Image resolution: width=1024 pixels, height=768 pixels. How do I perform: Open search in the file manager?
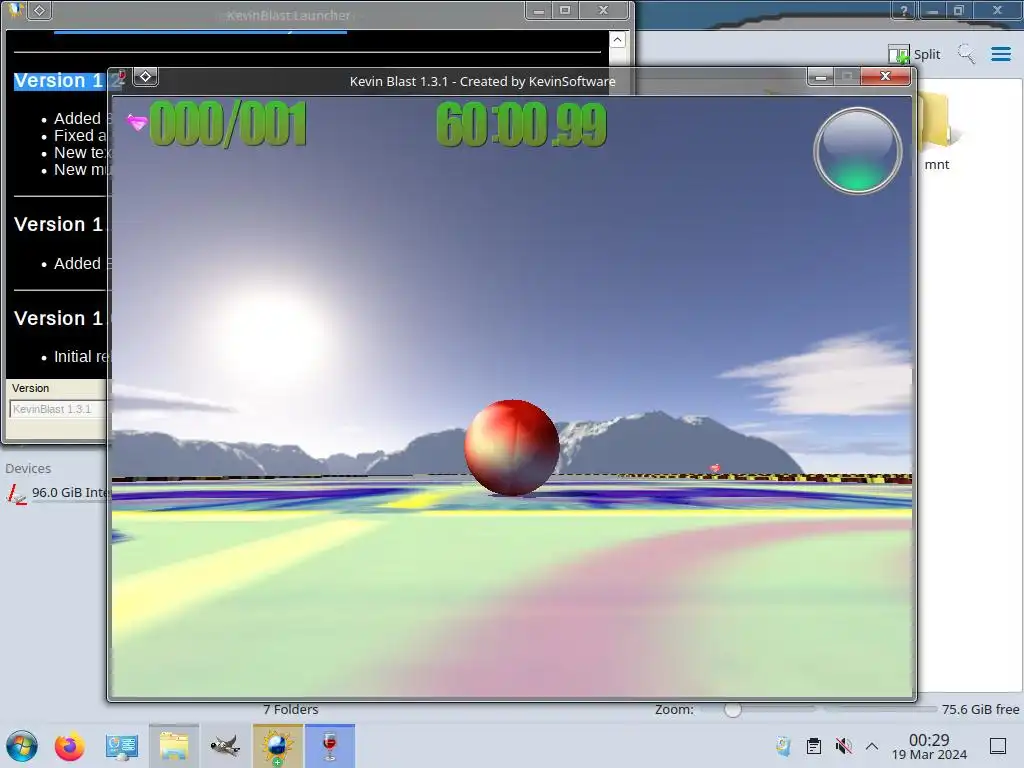point(967,54)
